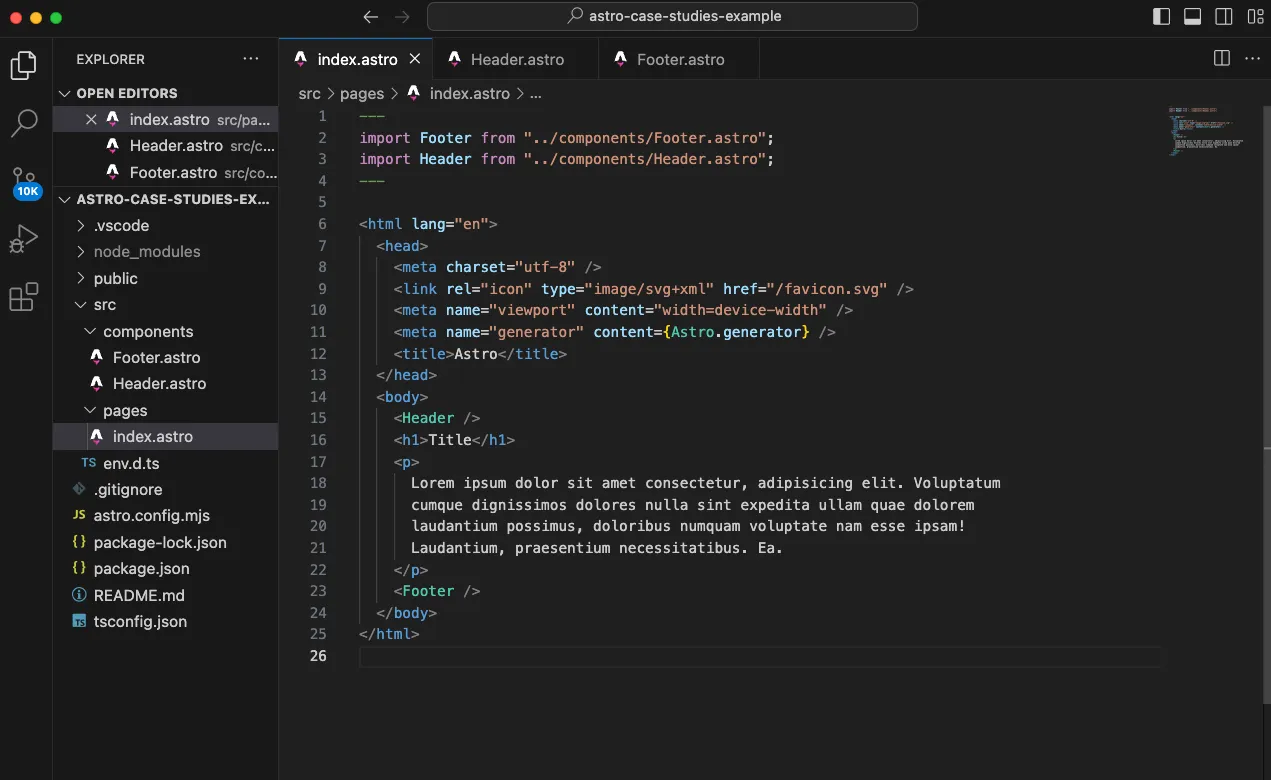Expand the node_modules folder
Screen dimensions: 1271x780
point(165,252)
